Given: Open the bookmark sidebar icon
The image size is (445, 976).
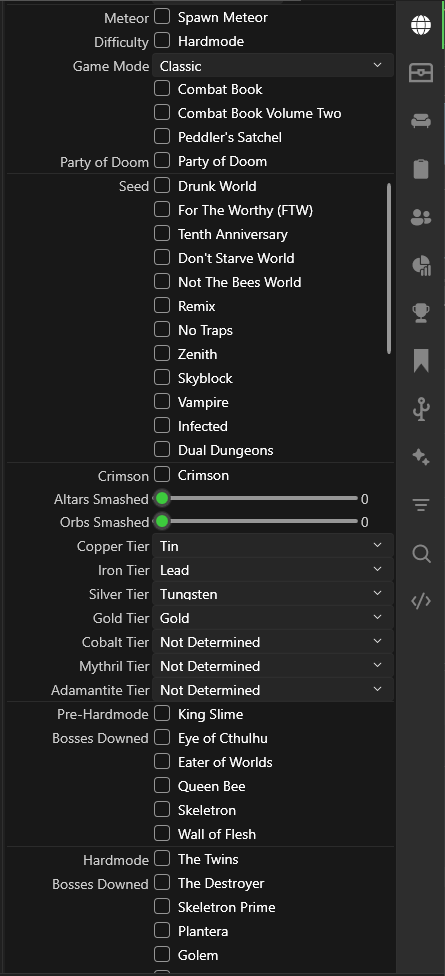Looking at the screenshot, I should coord(421,361).
